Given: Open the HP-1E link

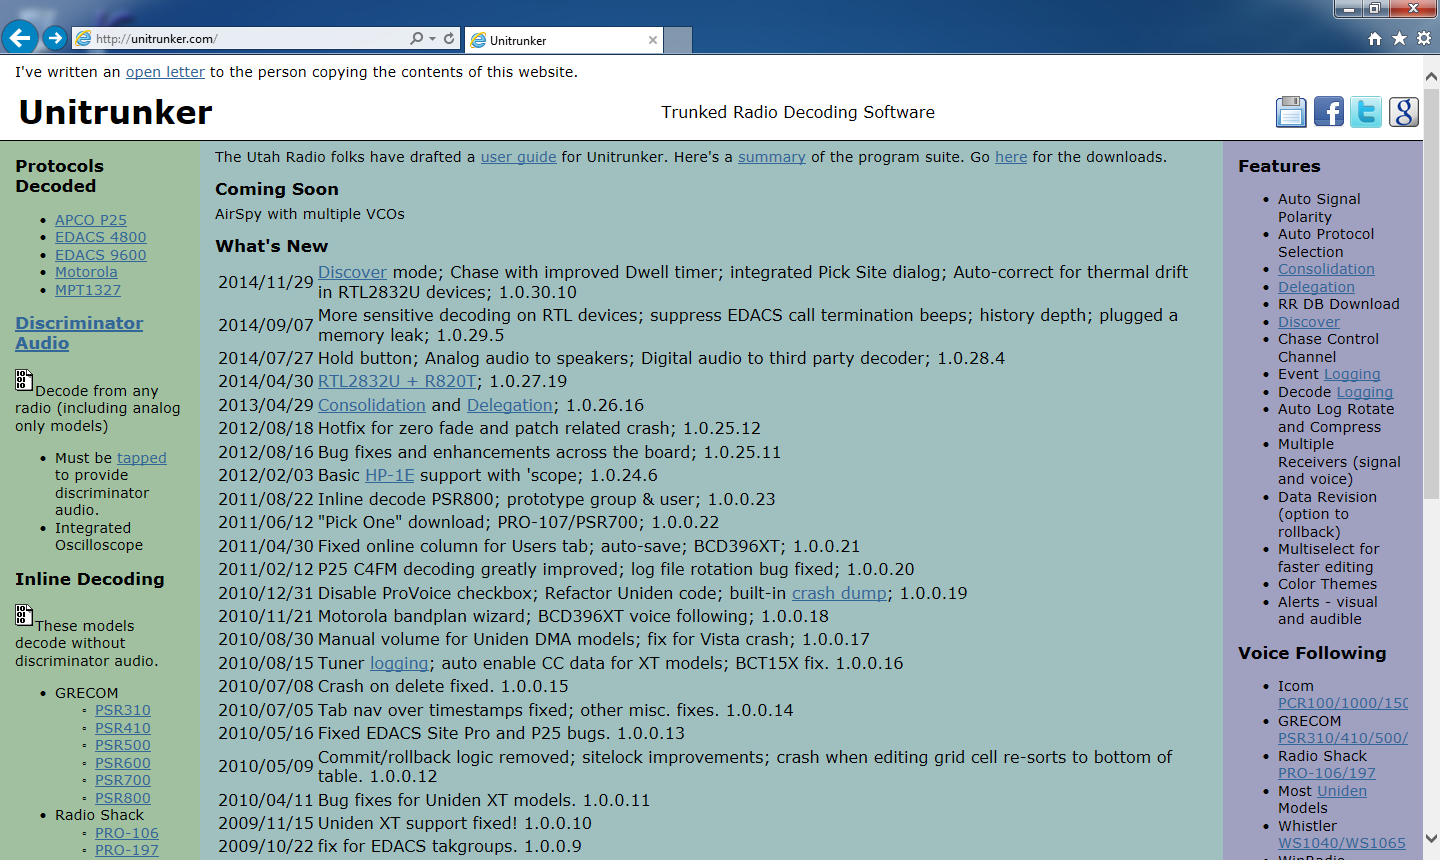Looking at the screenshot, I should 389,475.
